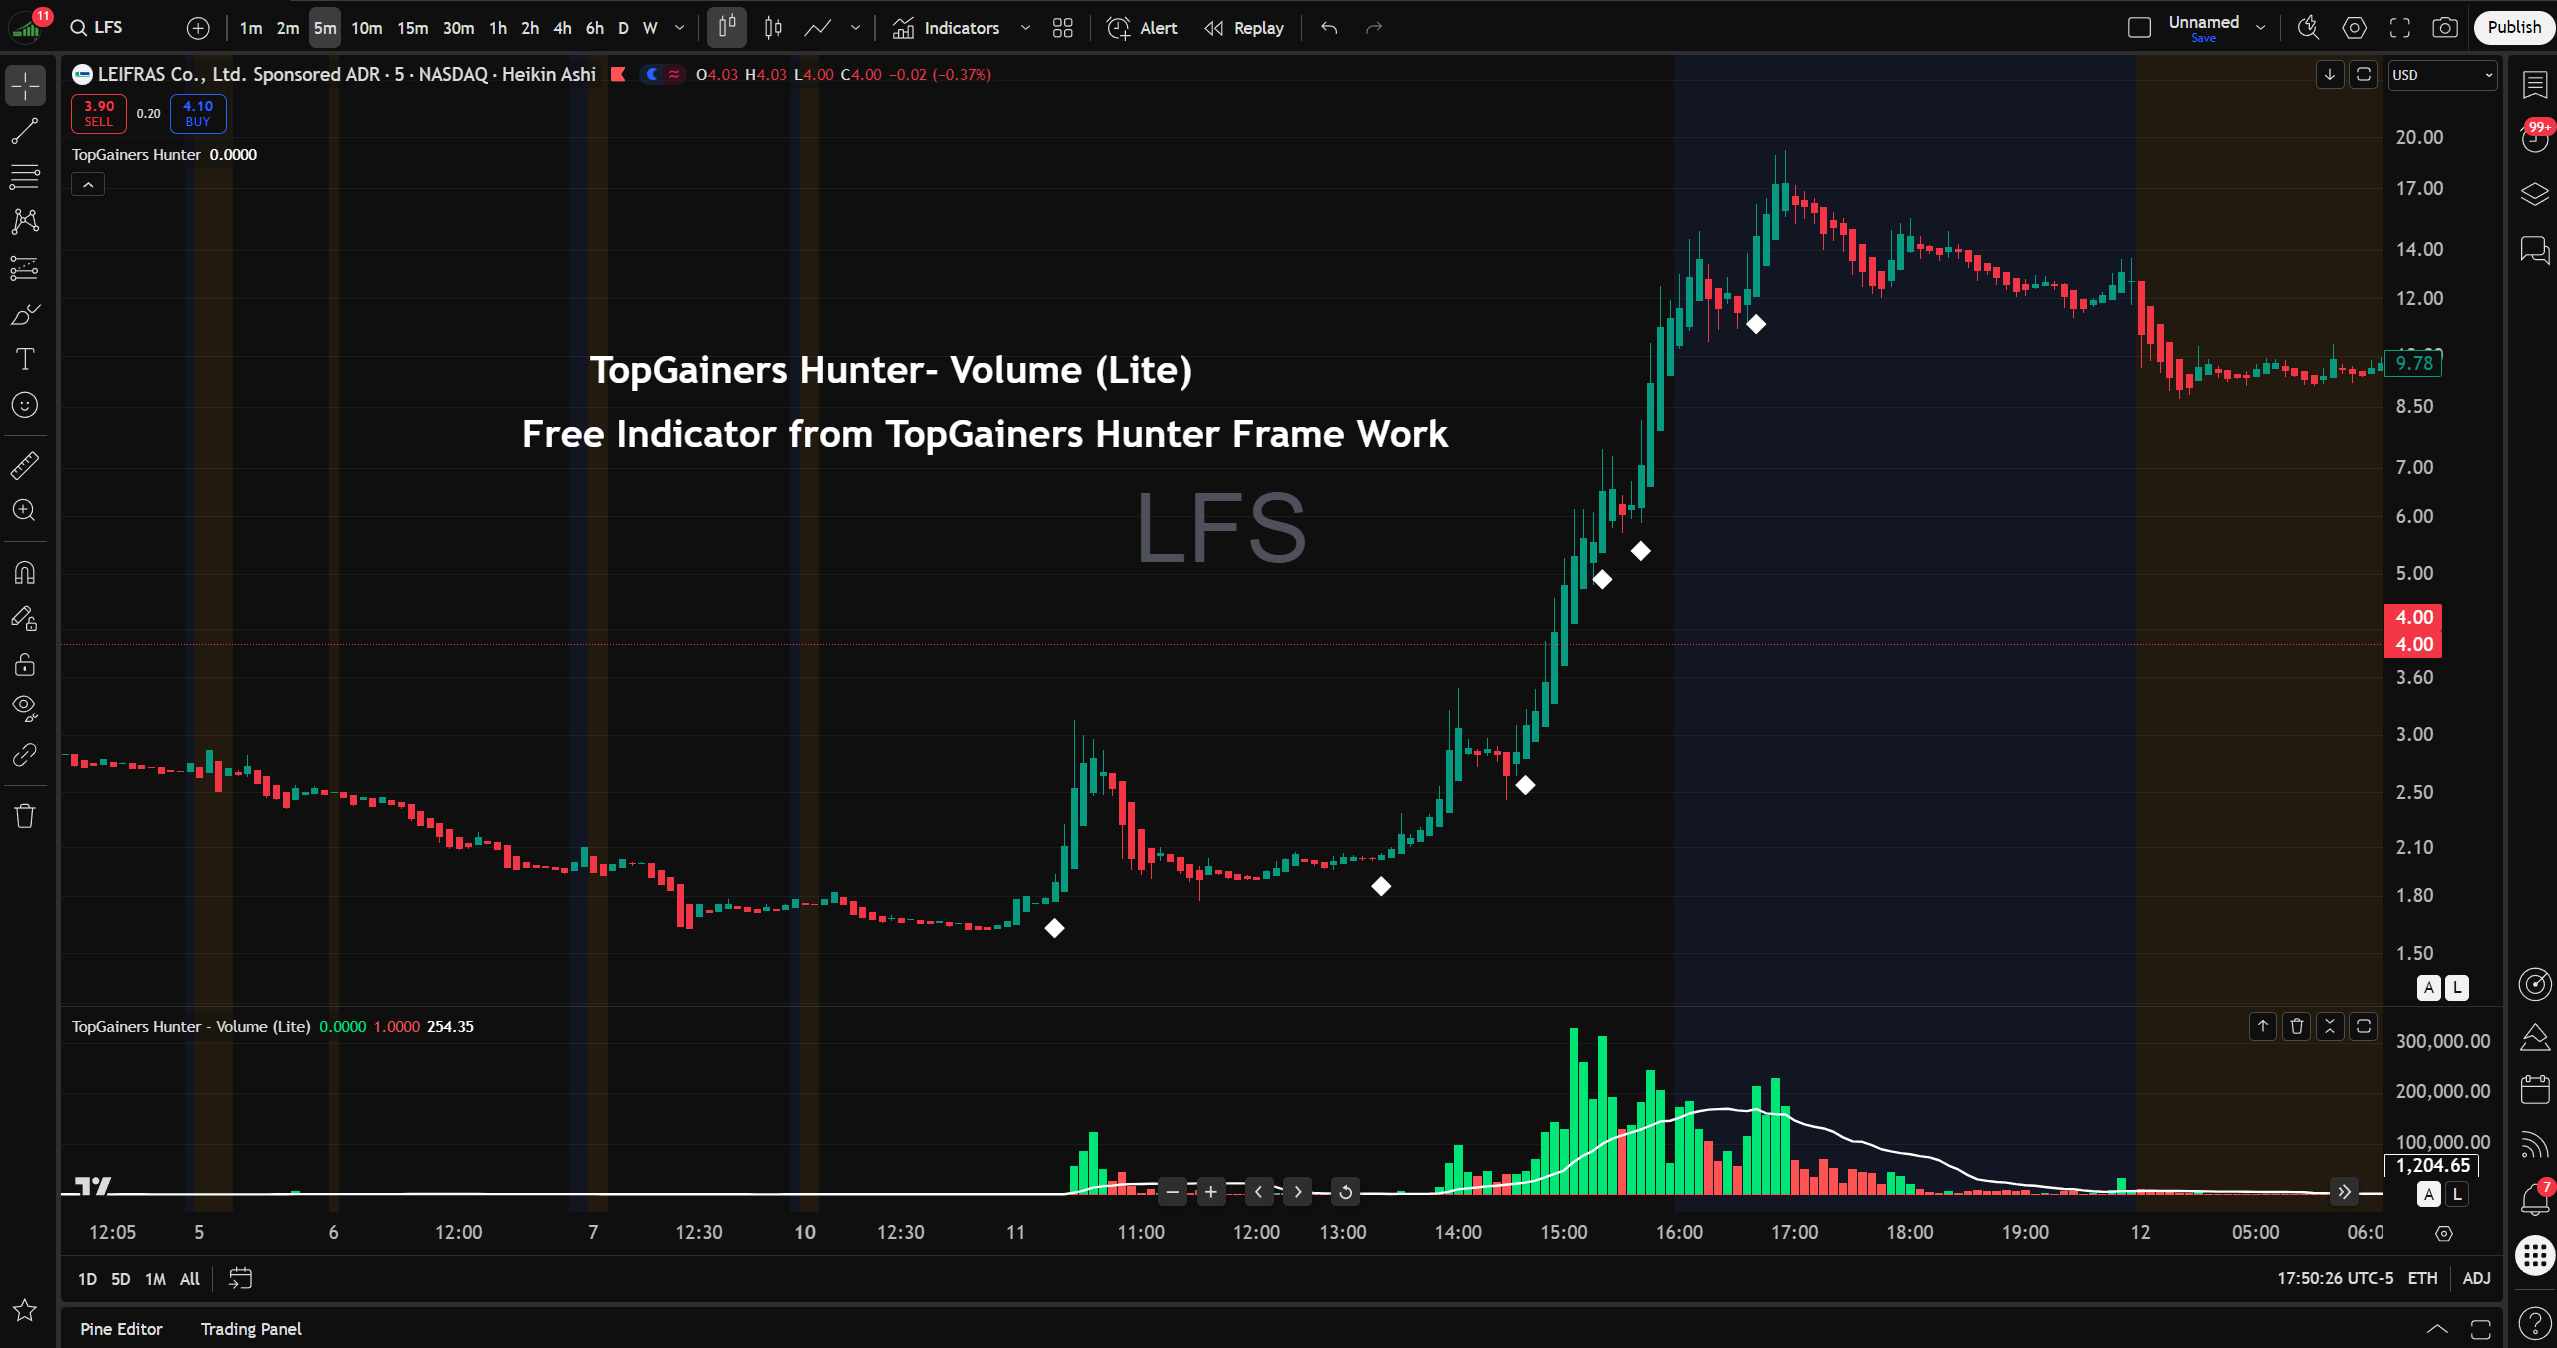
Task: Pick the measure ruler tool
Action: click(24, 464)
